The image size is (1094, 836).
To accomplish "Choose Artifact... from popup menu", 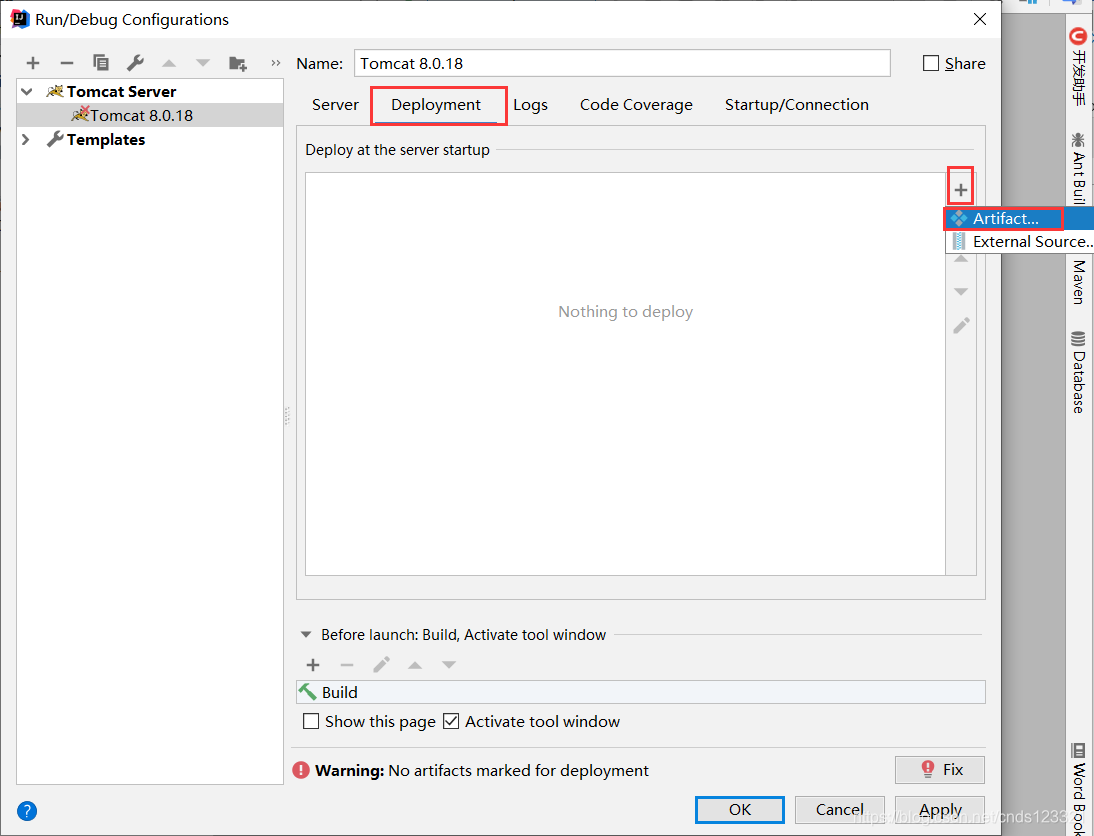I will tap(1019, 218).
